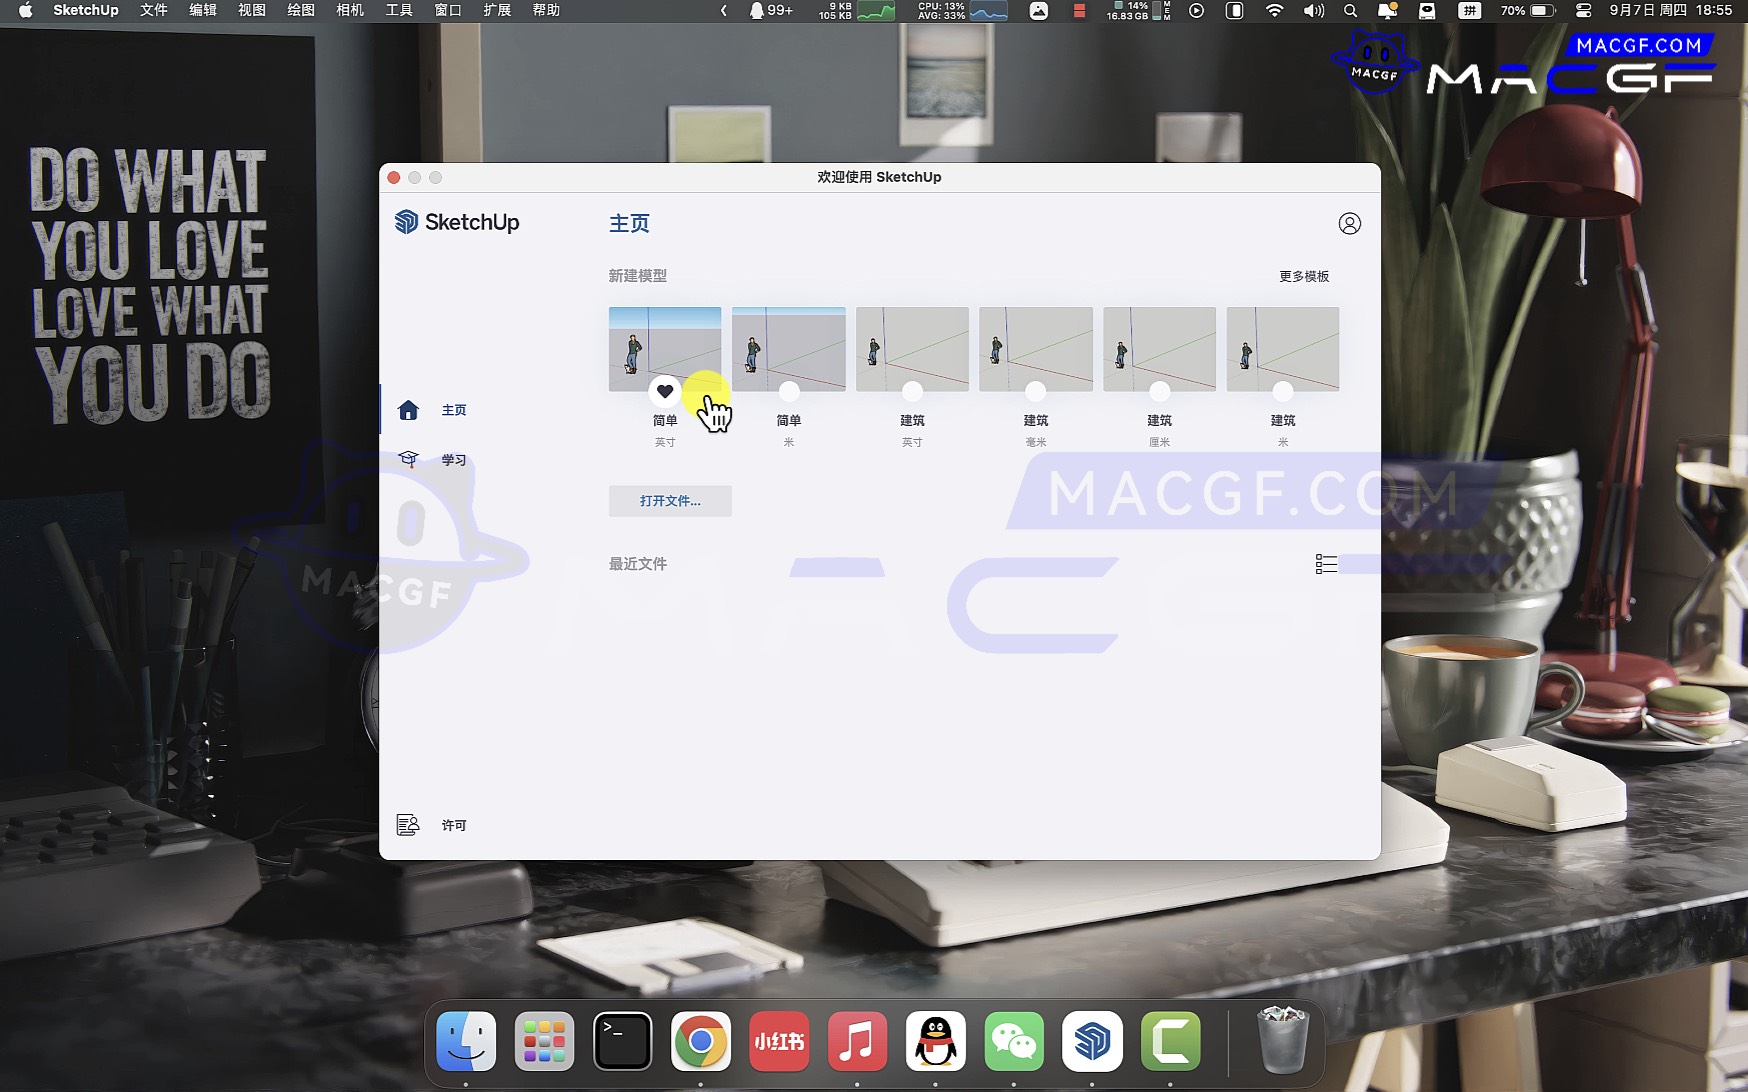The width and height of the screenshot is (1748, 1092).
Task: Launch Google Chrome from the Dock
Action: click(x=700, y=1042)
